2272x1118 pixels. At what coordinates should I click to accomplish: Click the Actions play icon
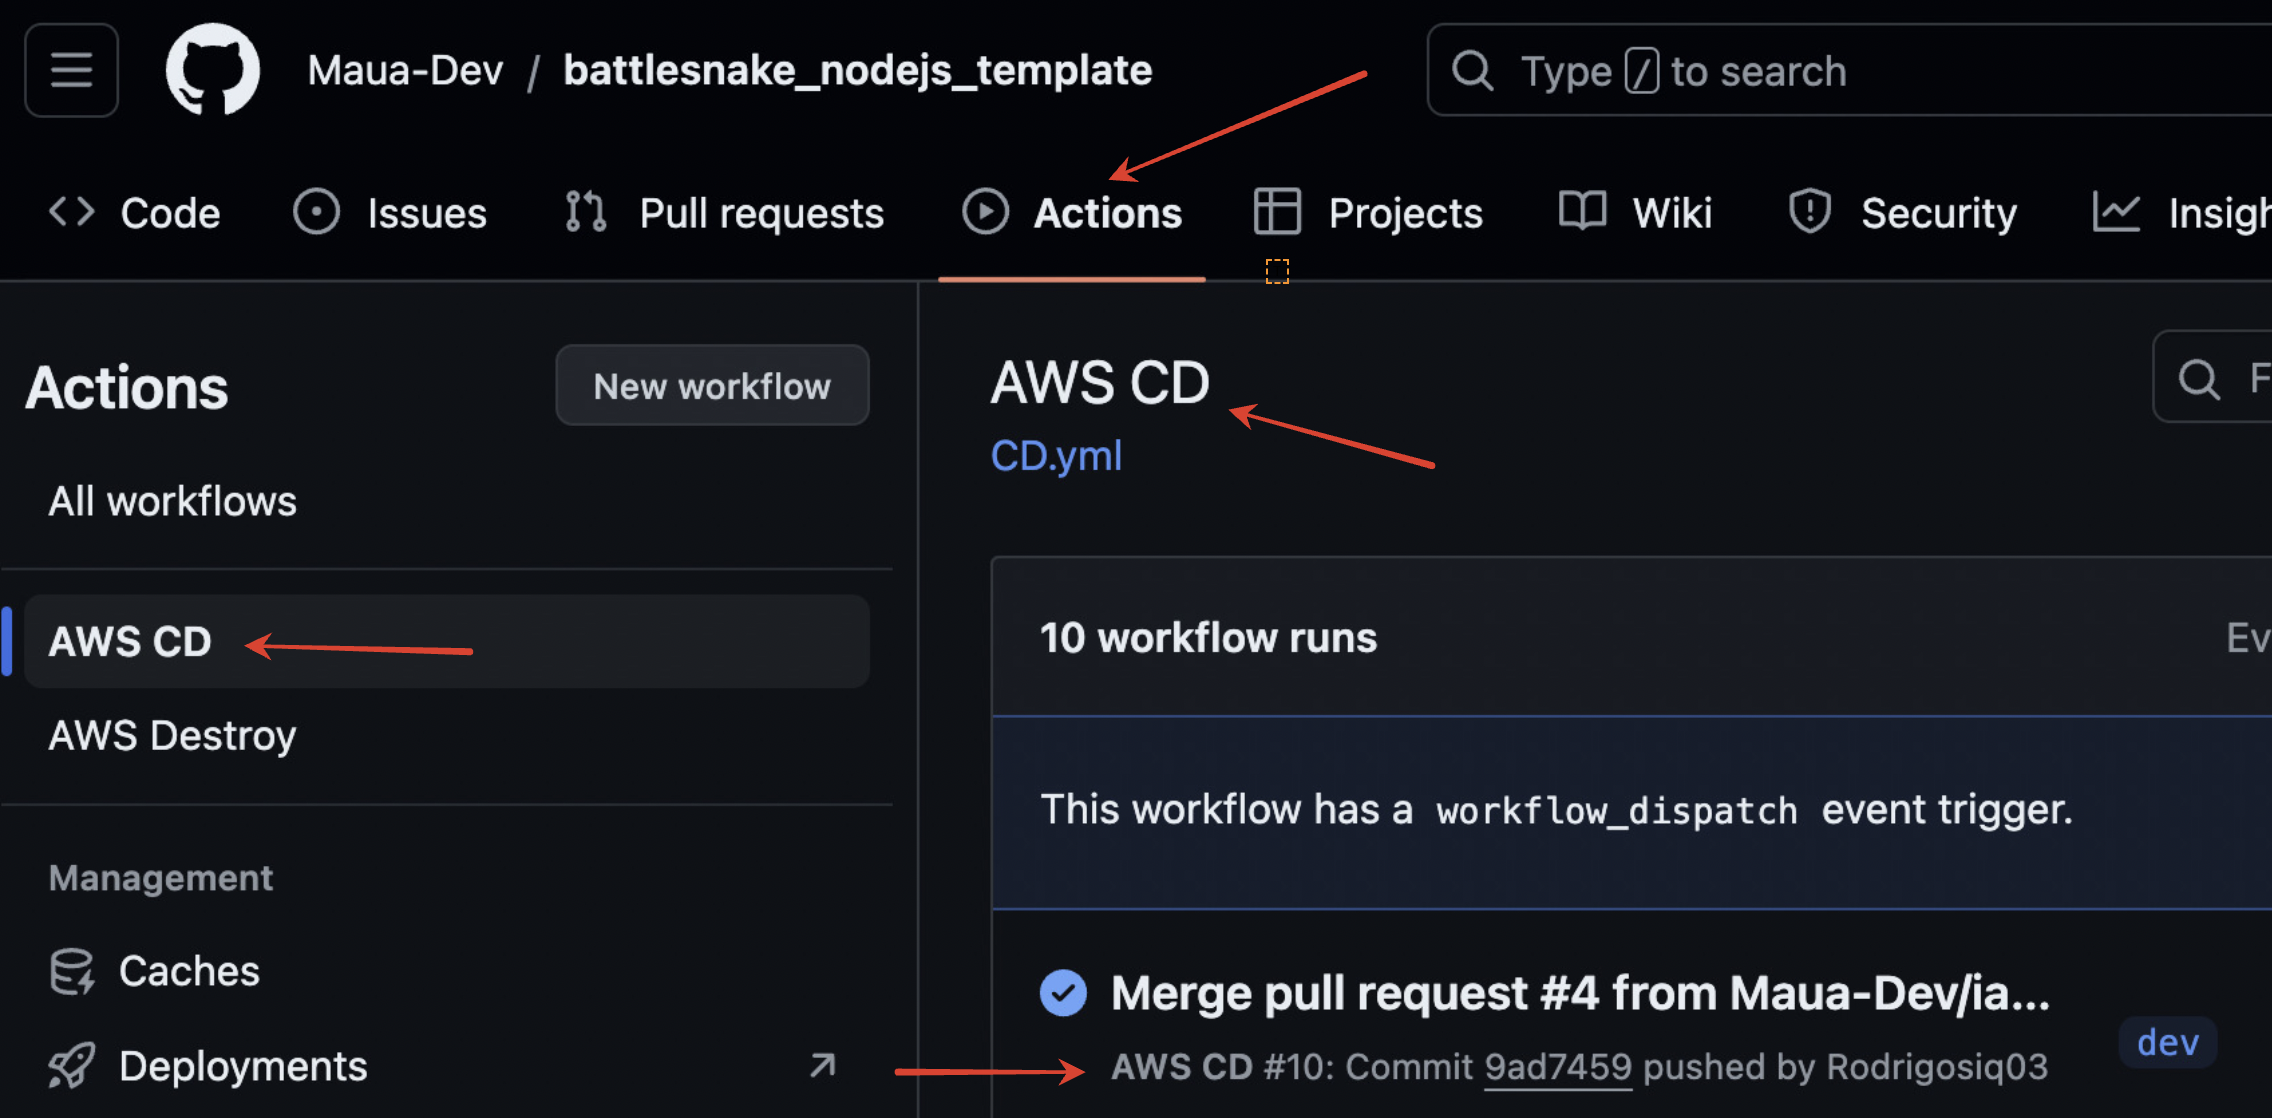pos(985,212)
